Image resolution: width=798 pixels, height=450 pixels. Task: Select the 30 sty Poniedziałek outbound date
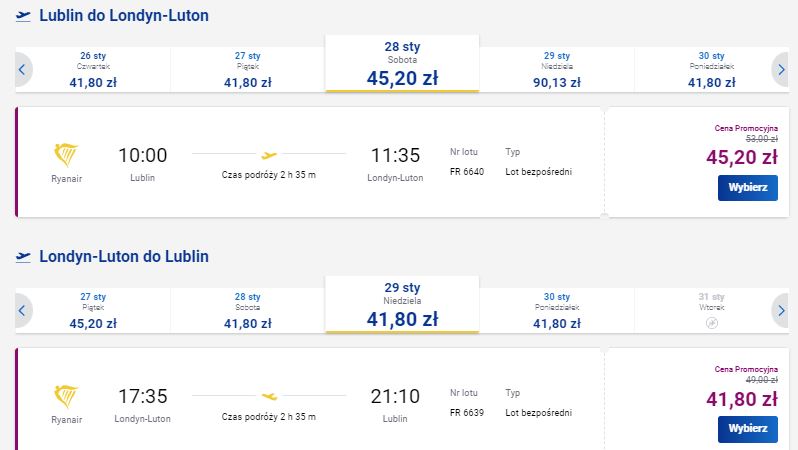pyautogui.click(x=711, y=70)
